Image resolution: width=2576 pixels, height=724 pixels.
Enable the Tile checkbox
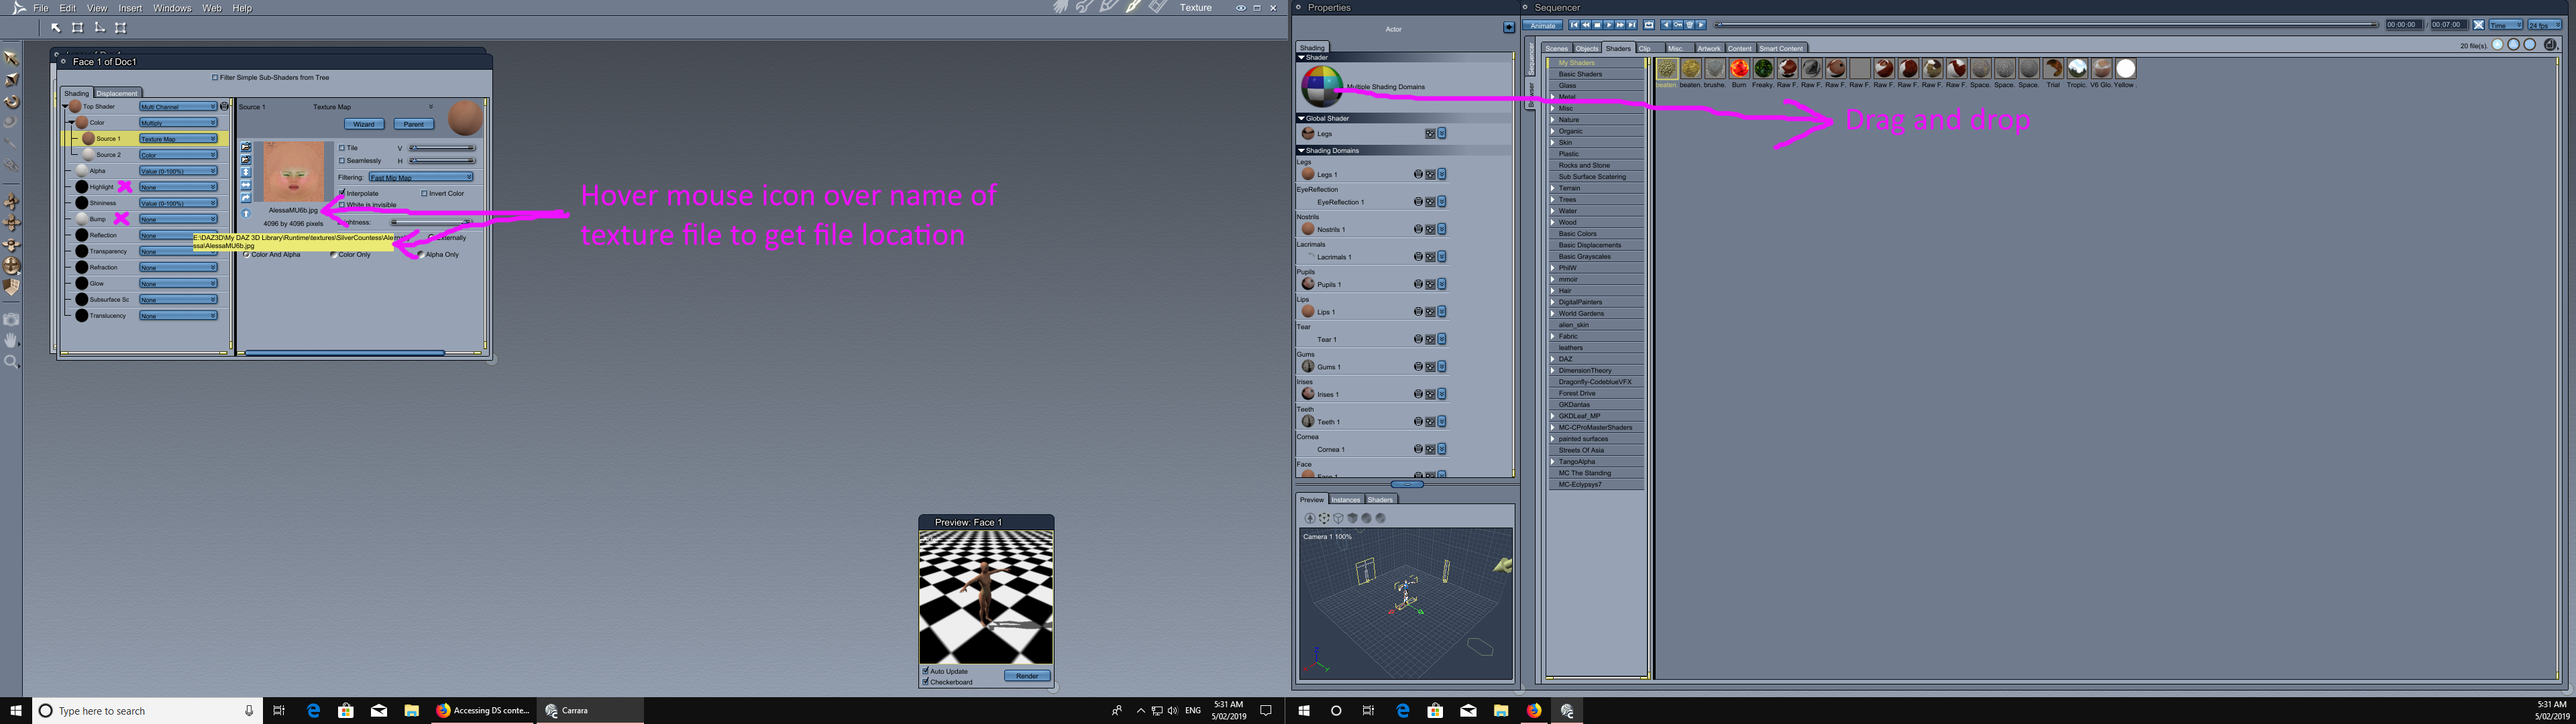[342, 148]
